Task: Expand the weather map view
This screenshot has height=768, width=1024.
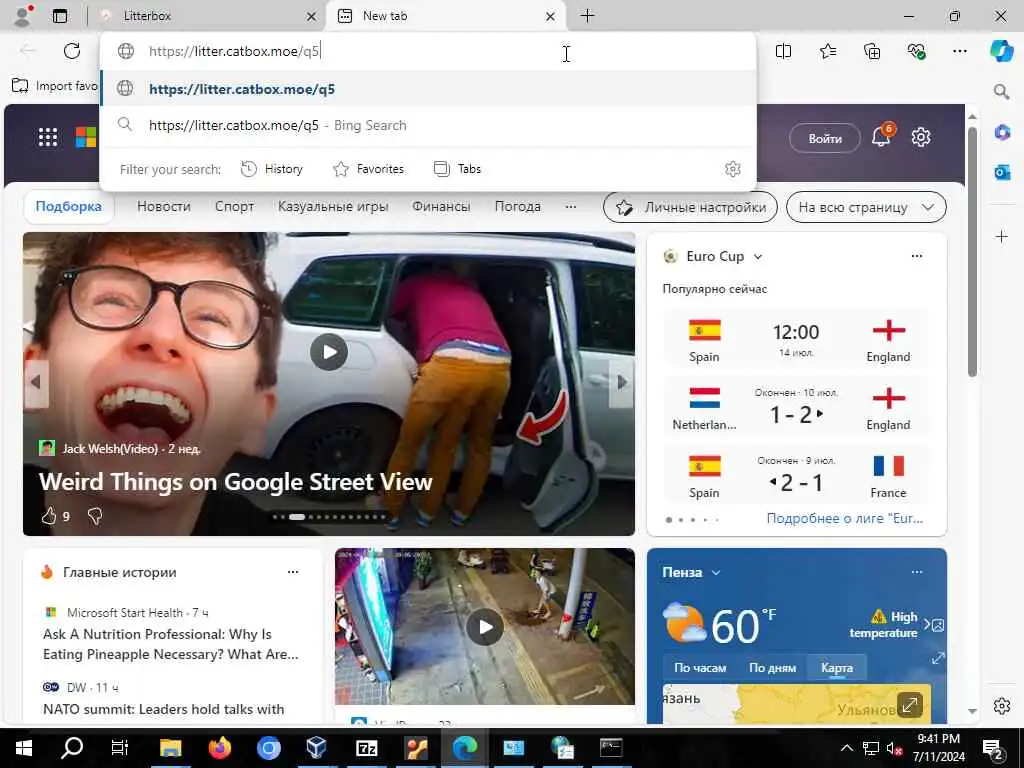Action: tap(910, 705)
